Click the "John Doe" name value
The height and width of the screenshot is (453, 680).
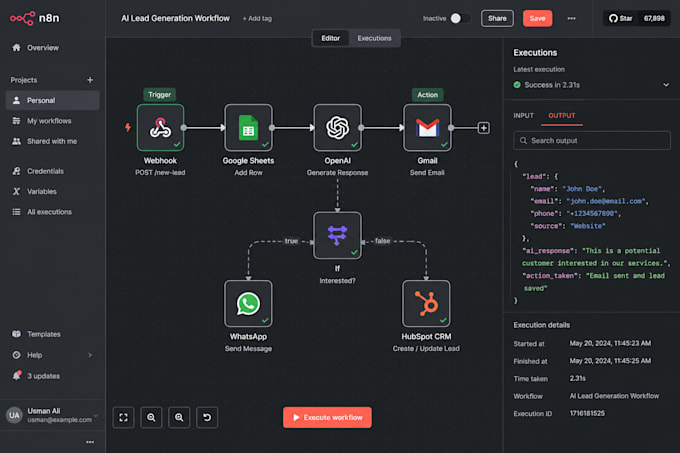point(582,189)
